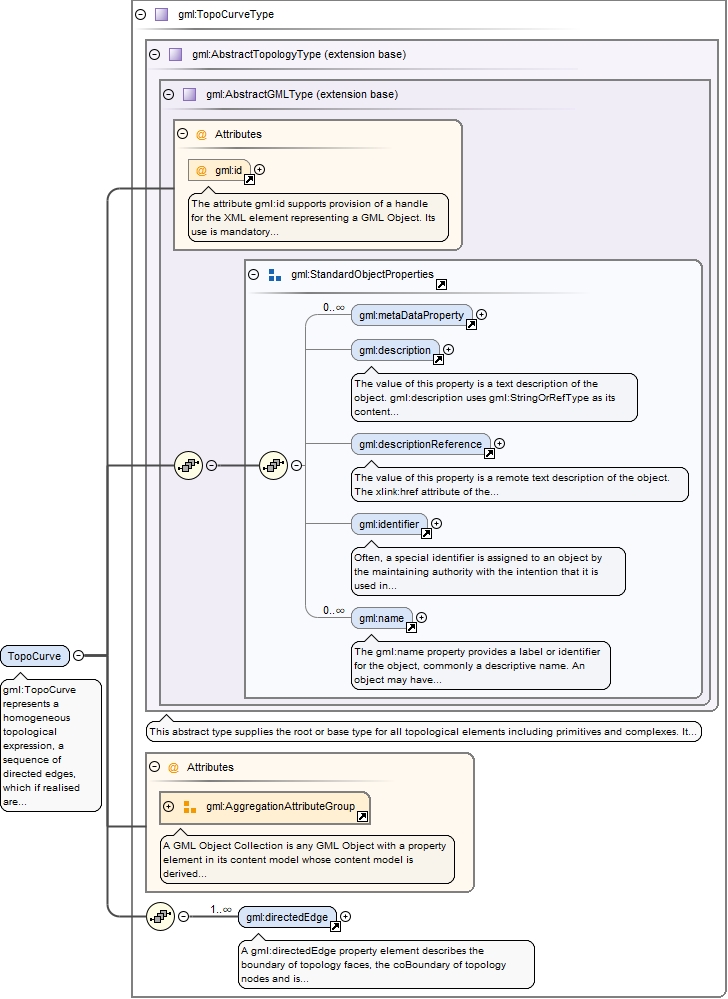This screenshot has width=728, height=999.
Task: Select the gml:identifier element
Action: tap(389, 524)
